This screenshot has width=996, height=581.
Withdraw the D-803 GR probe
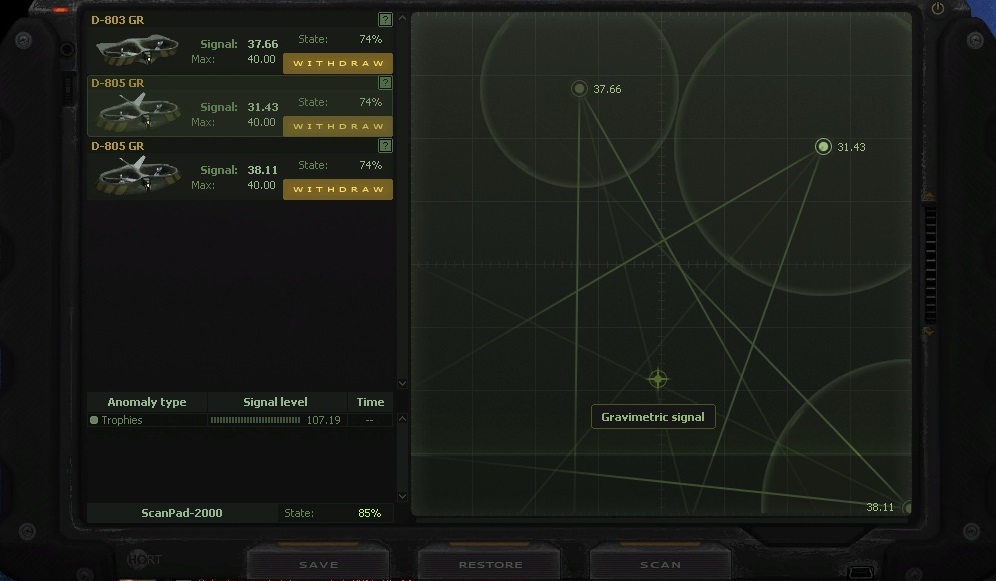click(x=338, y=63)
